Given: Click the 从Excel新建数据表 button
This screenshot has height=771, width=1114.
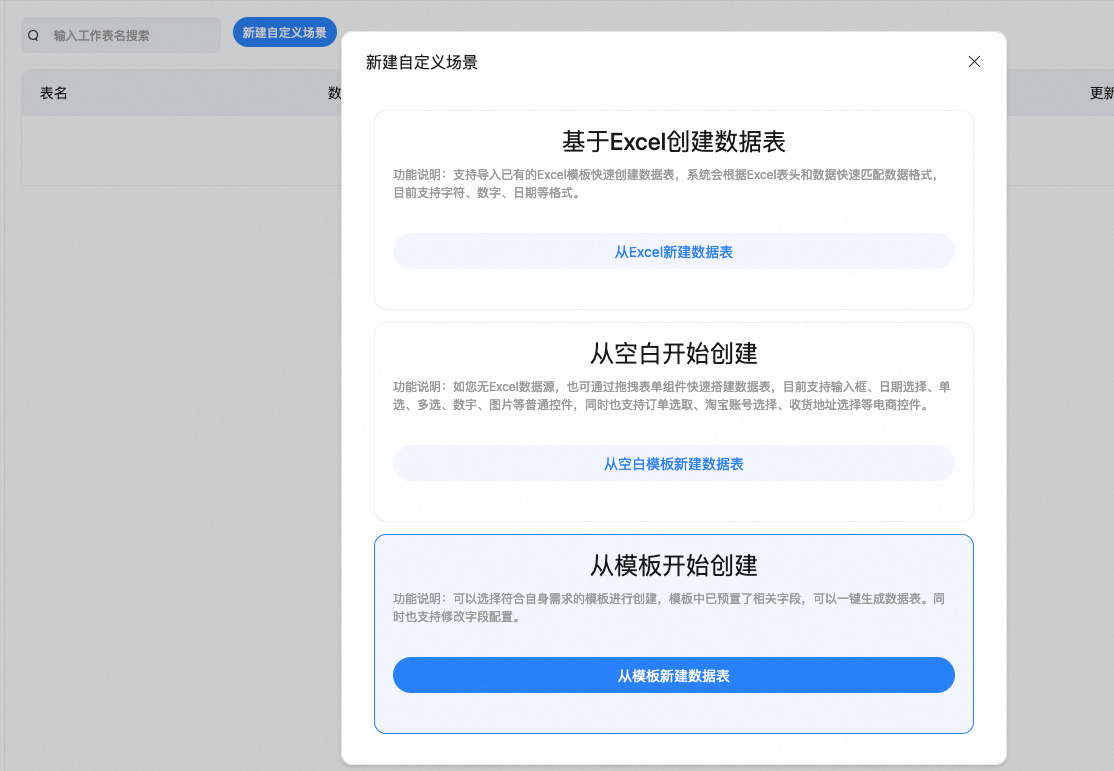Looking at the screenshot, I should click(673, 252).
